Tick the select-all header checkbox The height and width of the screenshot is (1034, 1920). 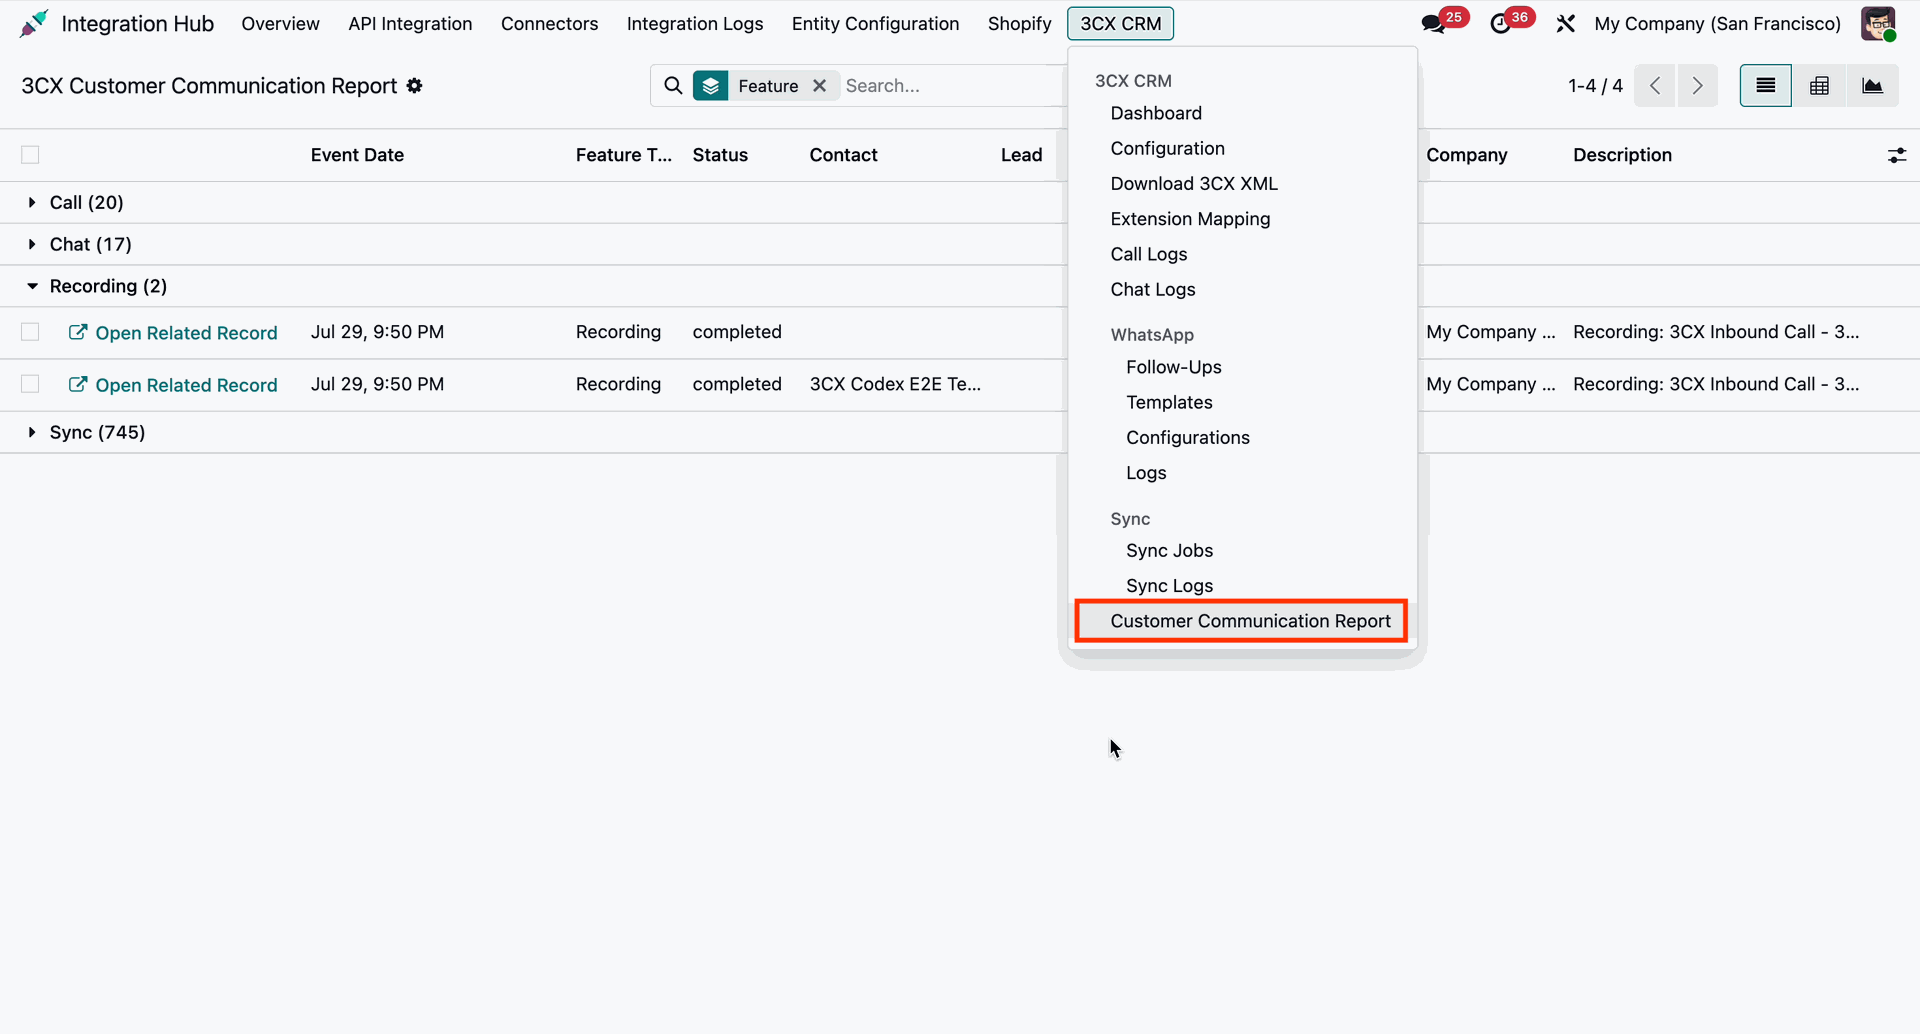click(x=30, y=155)
